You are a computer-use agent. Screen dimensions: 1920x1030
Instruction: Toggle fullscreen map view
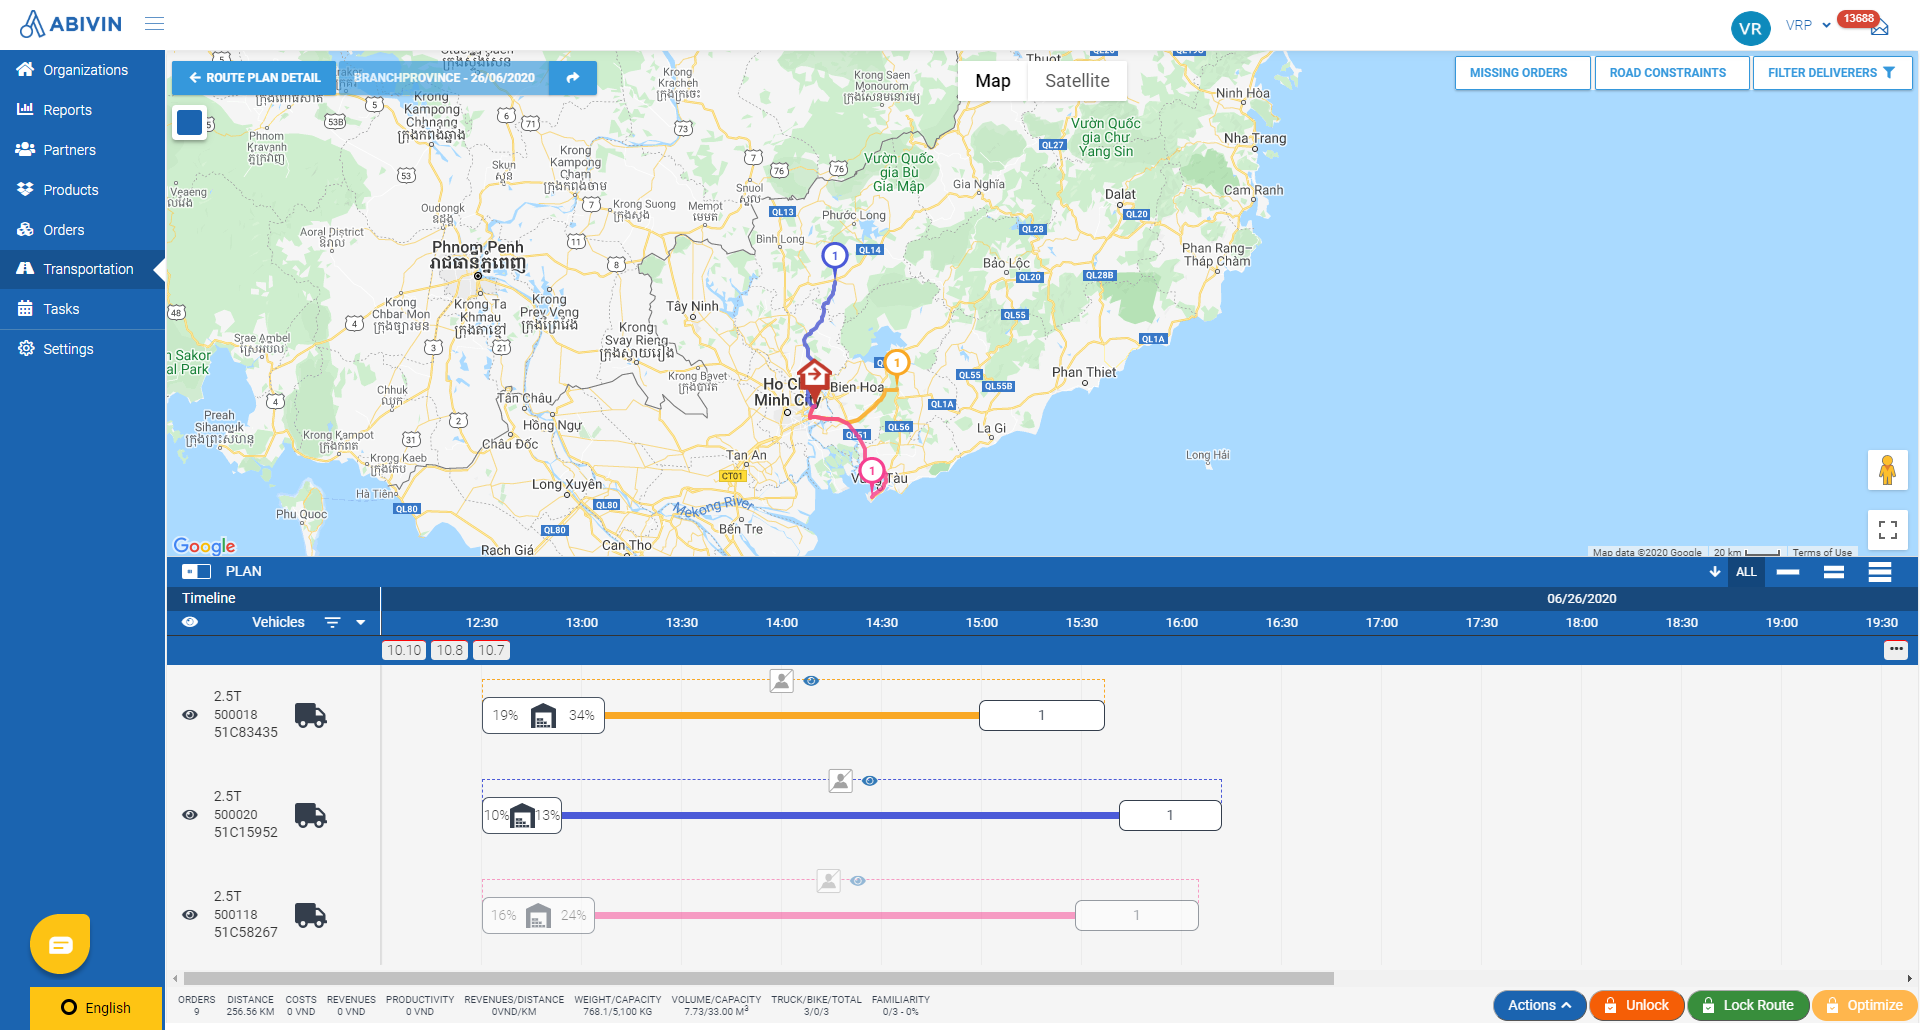(x=1887, y=530)
